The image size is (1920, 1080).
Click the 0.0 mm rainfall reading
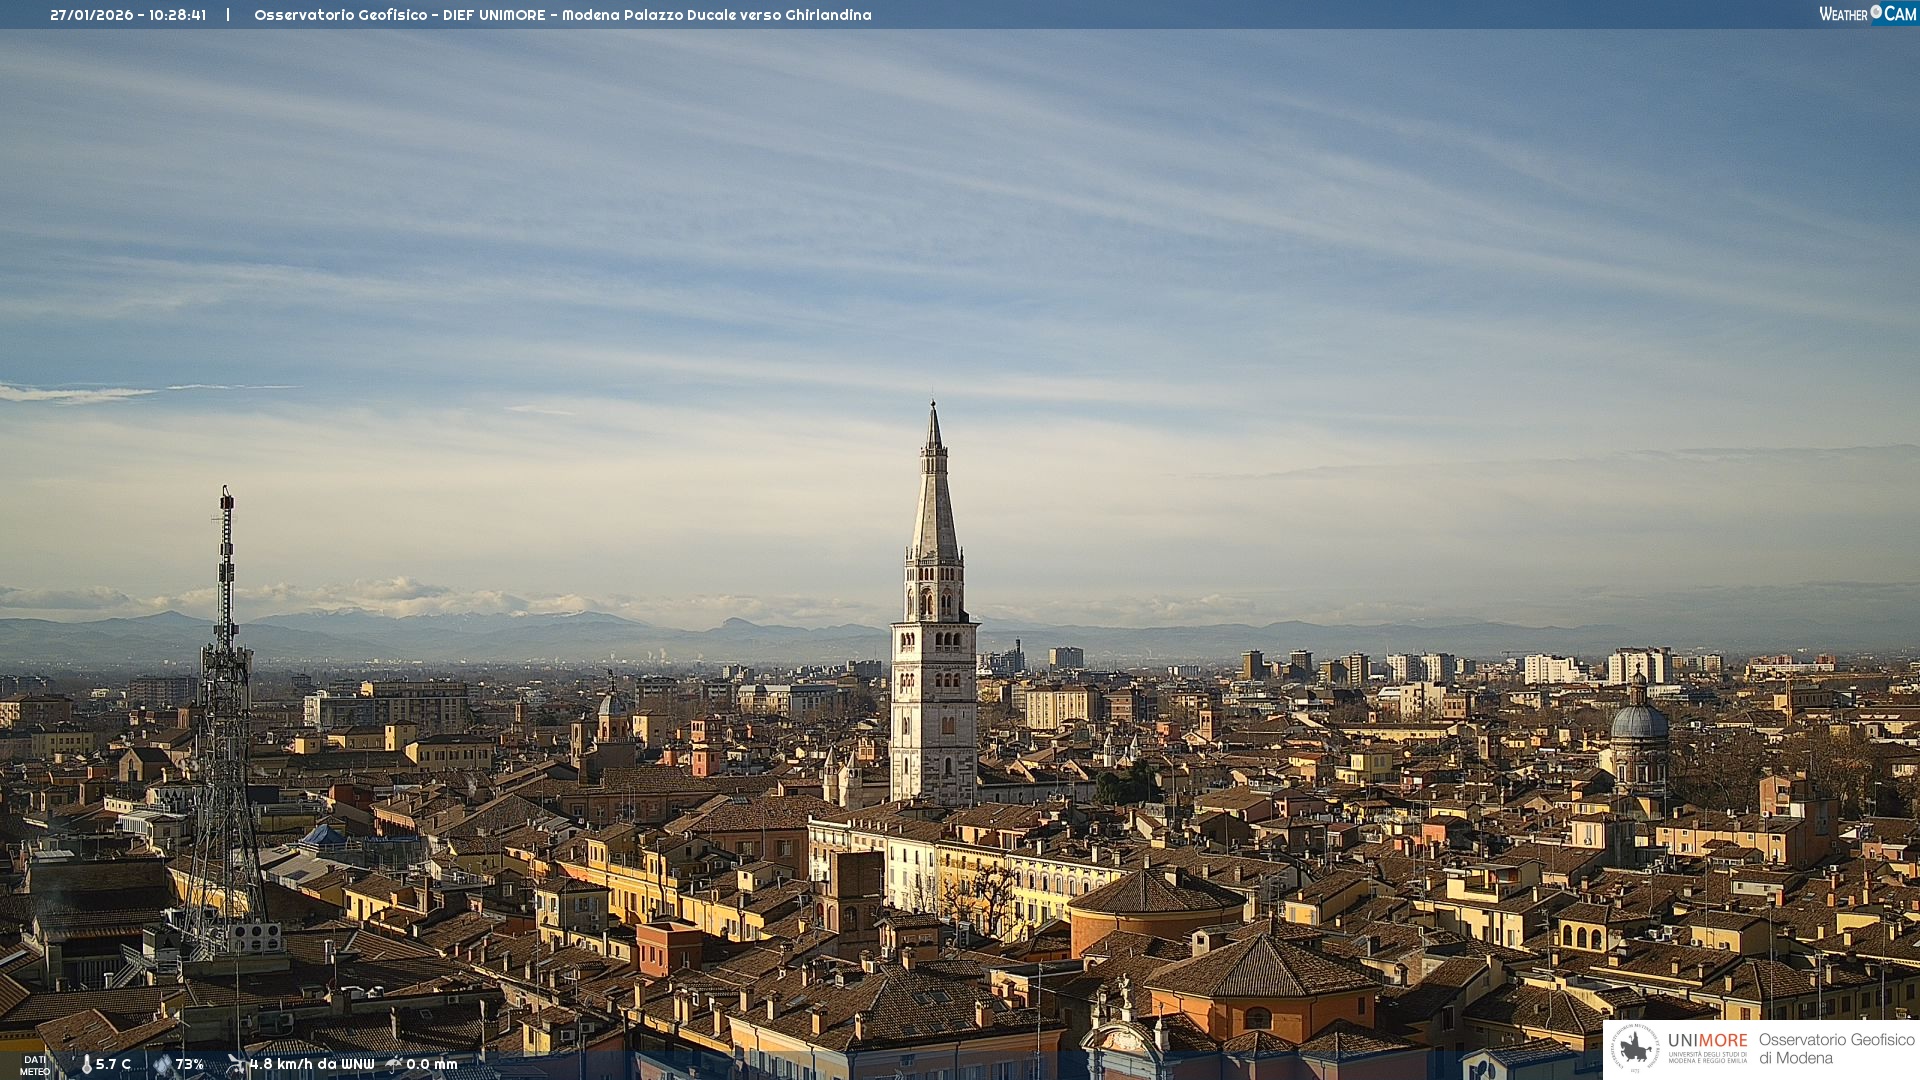[431, 1065]
